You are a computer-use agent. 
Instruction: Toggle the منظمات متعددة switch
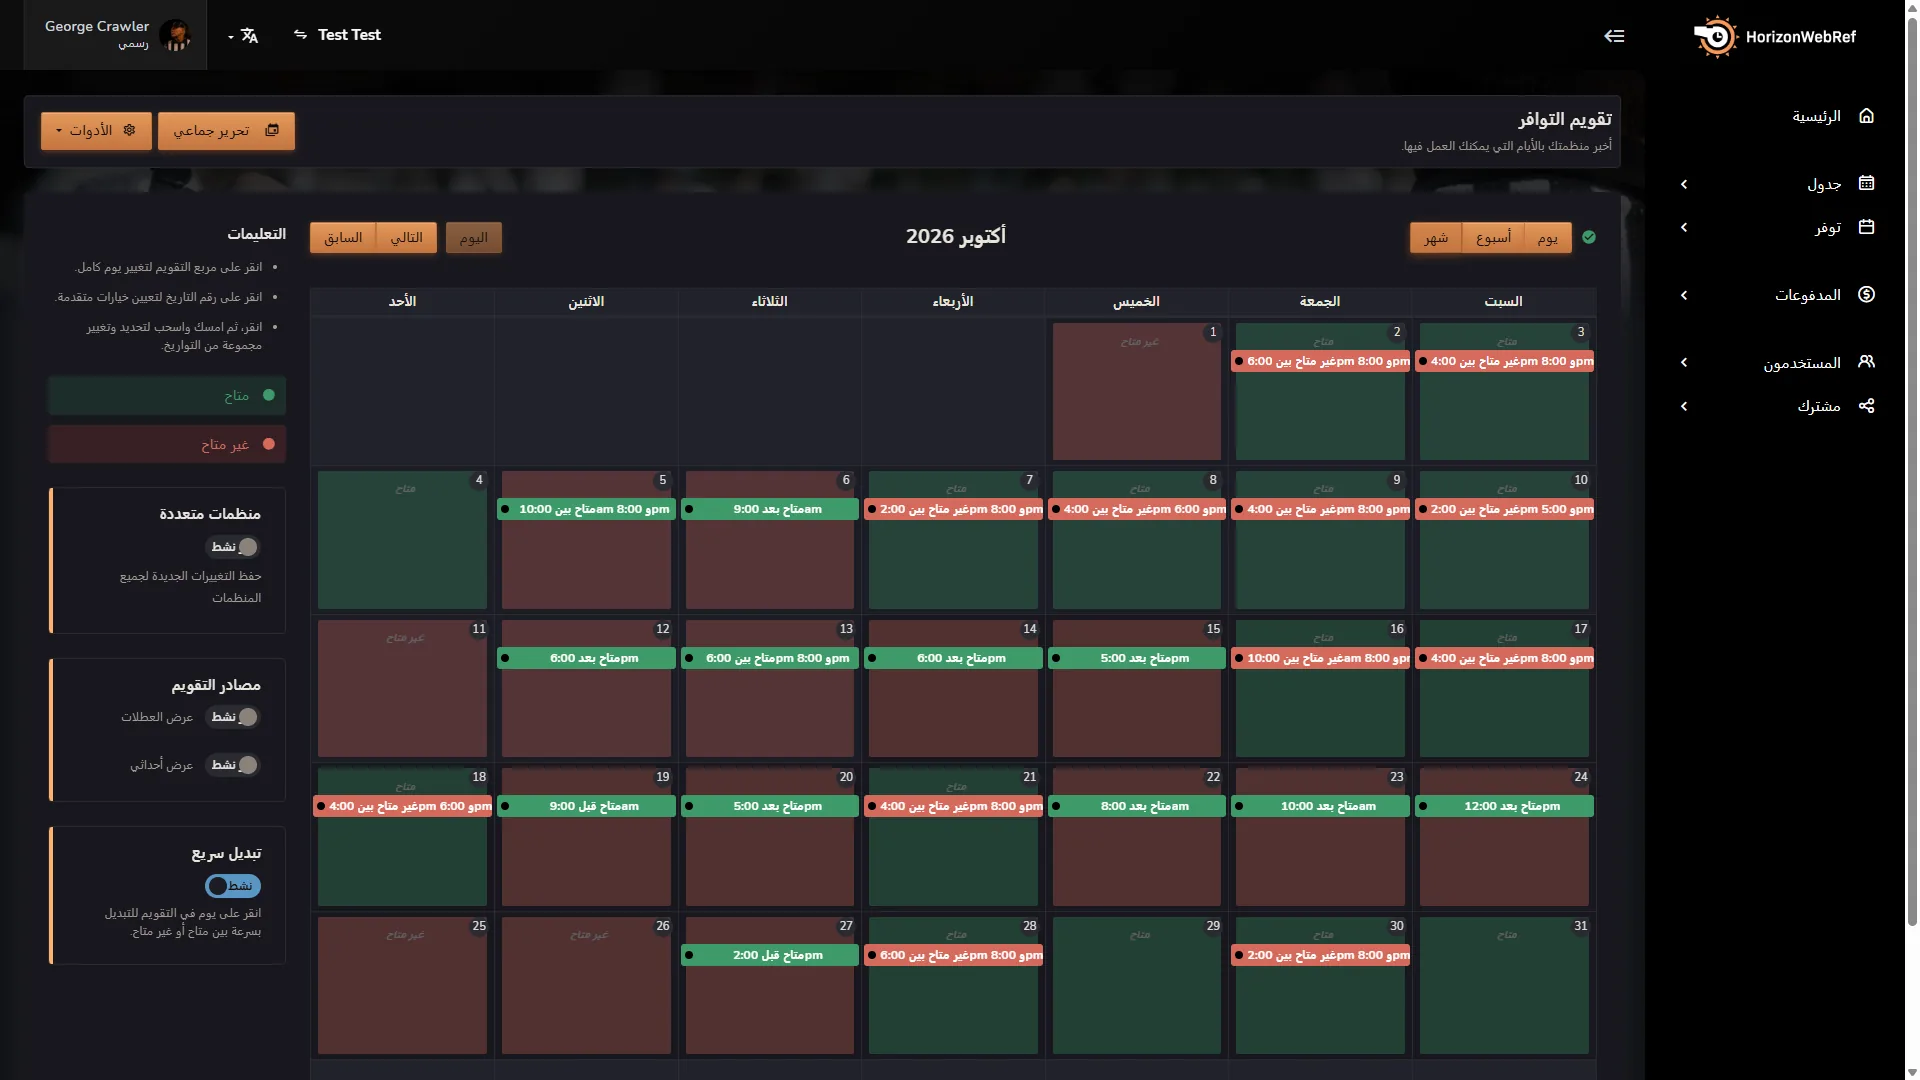(233, 547)
